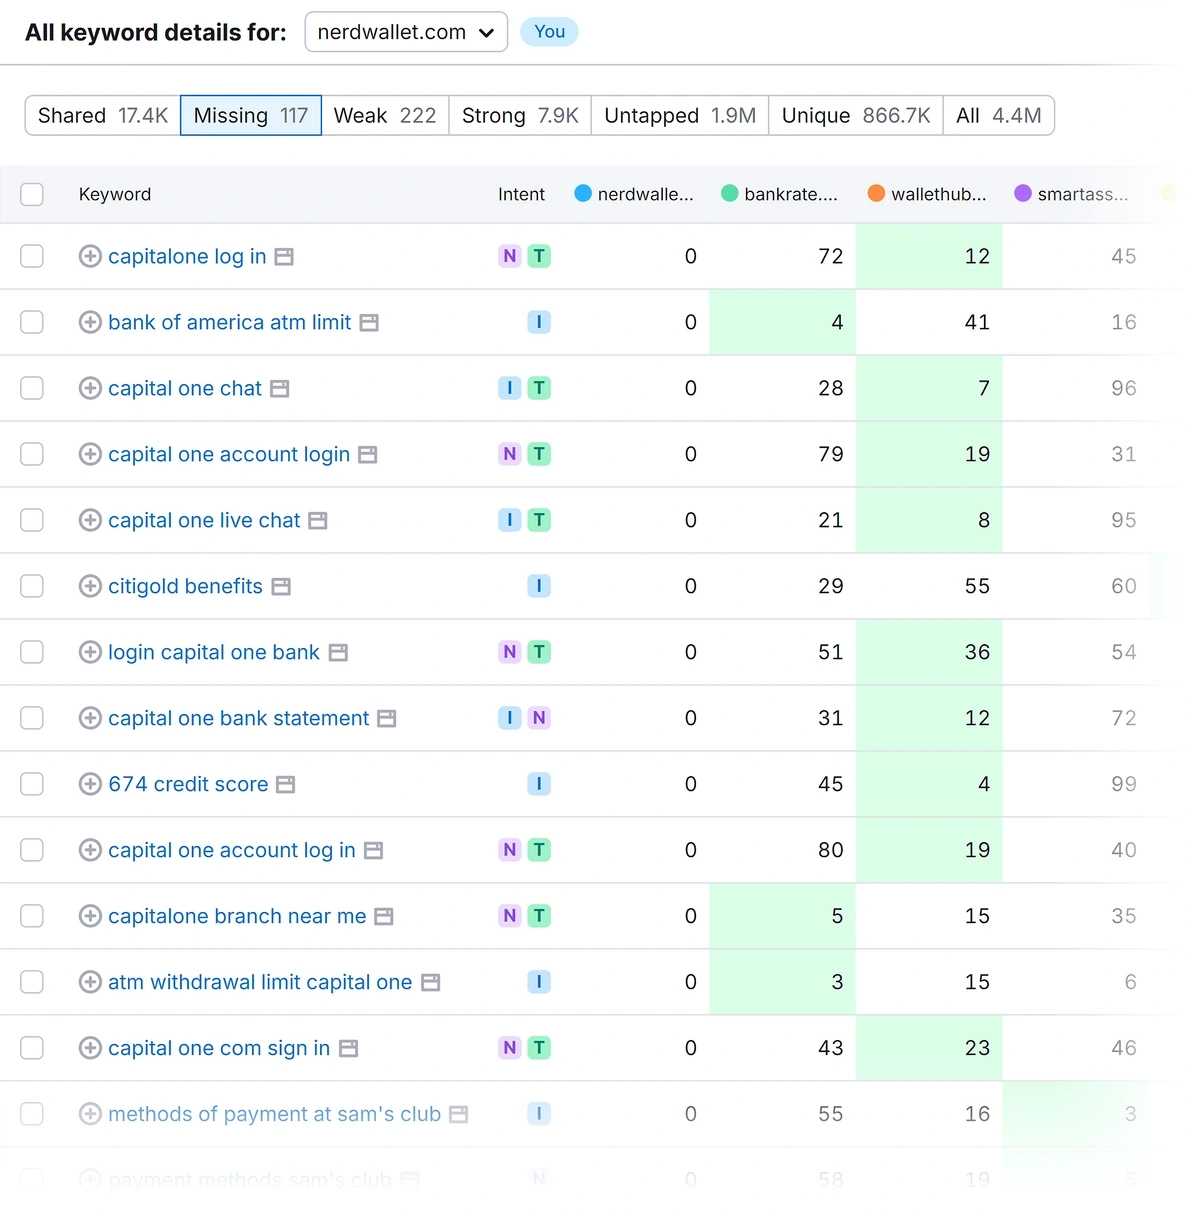Open the SERP icon for capital one account login
The width and height of the screenshot is (1200, 1210).
click(368, 455)
